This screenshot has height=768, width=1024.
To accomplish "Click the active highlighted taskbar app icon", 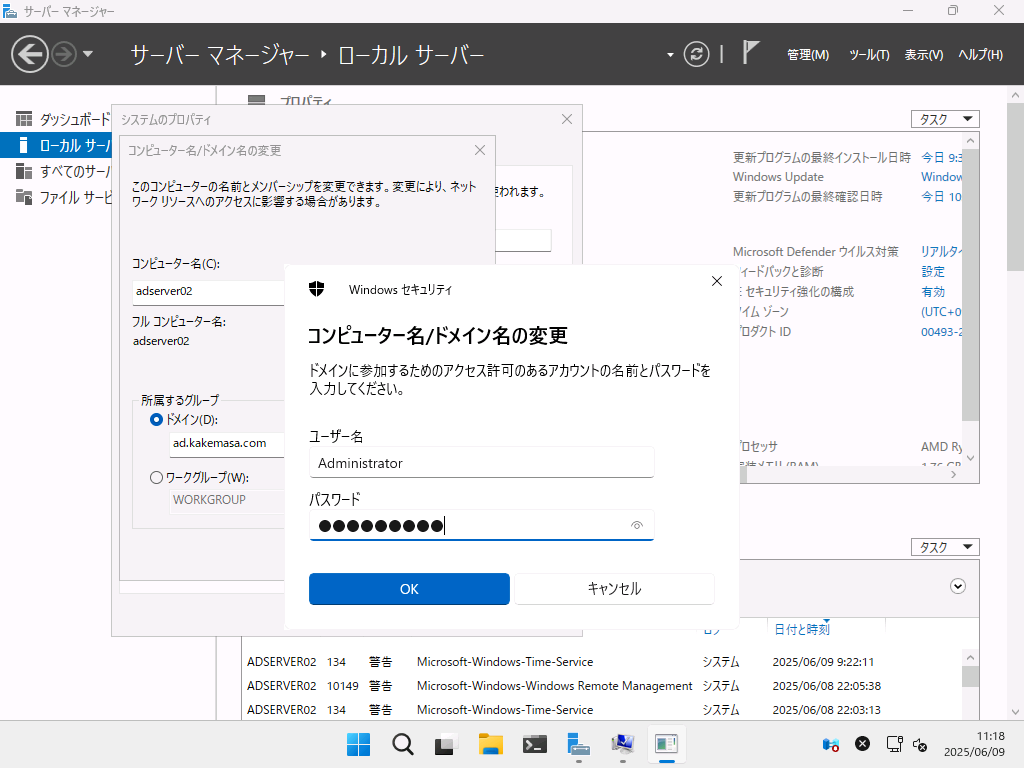I will click(x=666, y=744).
